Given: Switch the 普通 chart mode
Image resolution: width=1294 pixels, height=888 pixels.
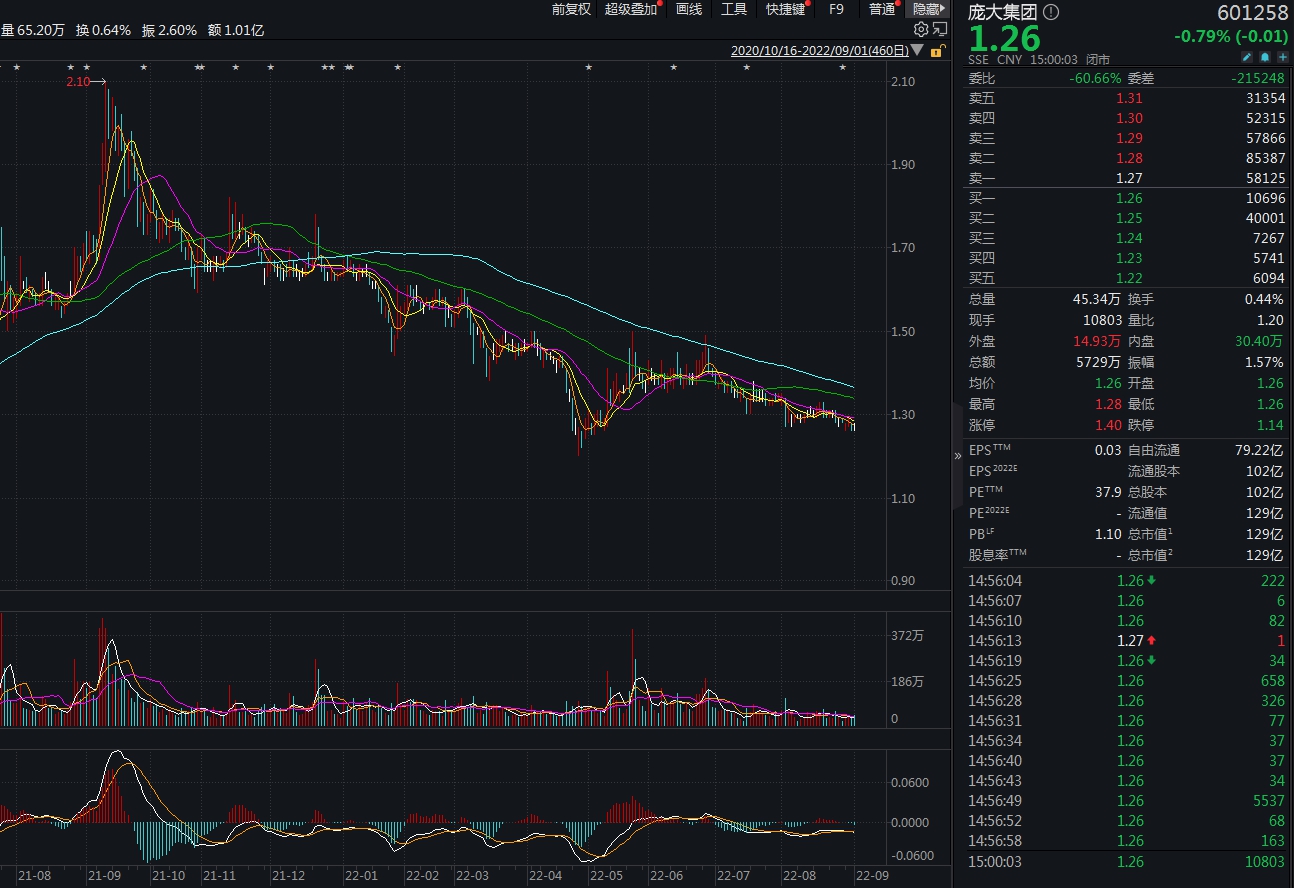Looking at the screenshot, I should pos(882,9).
